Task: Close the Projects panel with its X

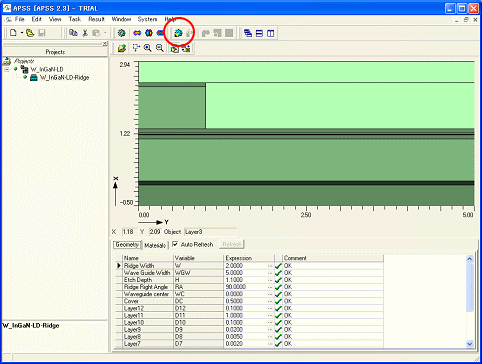Action: [105, 44]
